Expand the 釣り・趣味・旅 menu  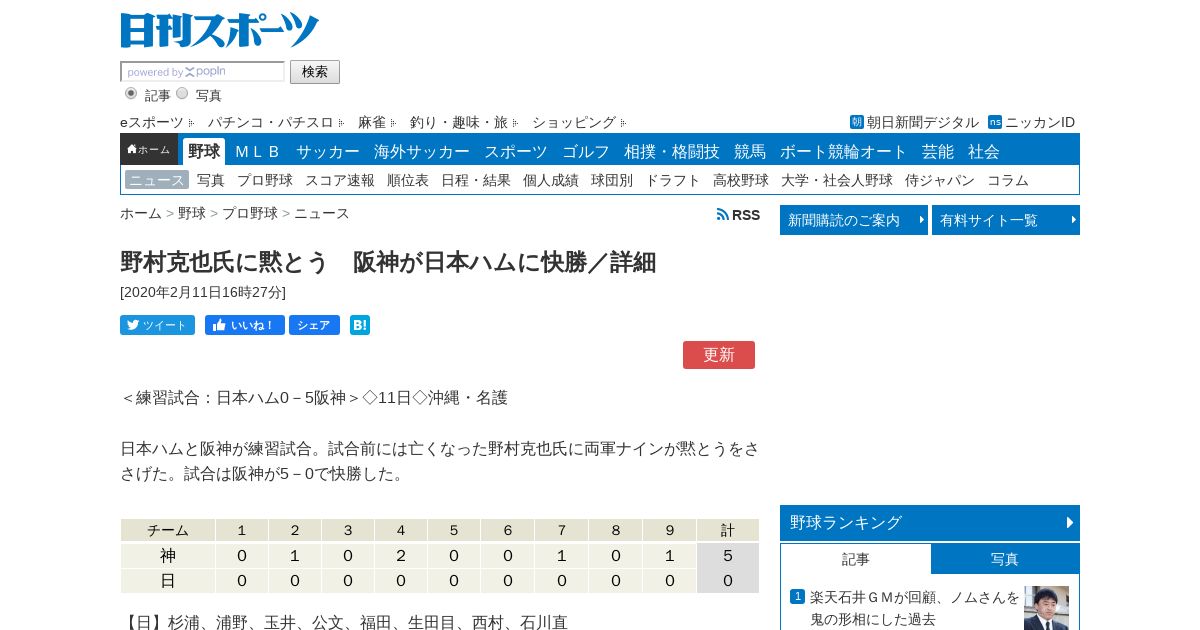pyautogui.click(x=464, y=122)
